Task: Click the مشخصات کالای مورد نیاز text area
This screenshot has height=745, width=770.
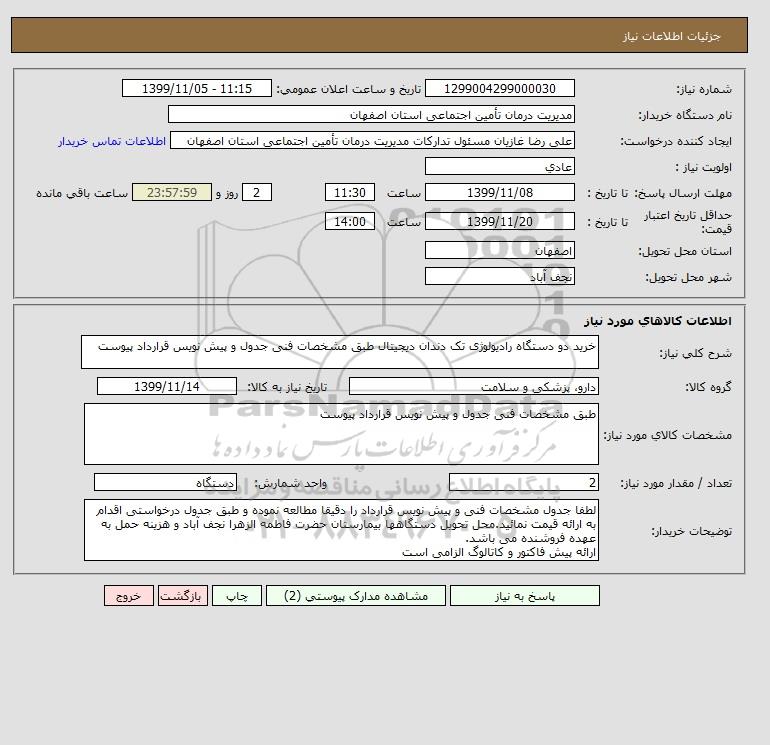Action: coord(341,434)
